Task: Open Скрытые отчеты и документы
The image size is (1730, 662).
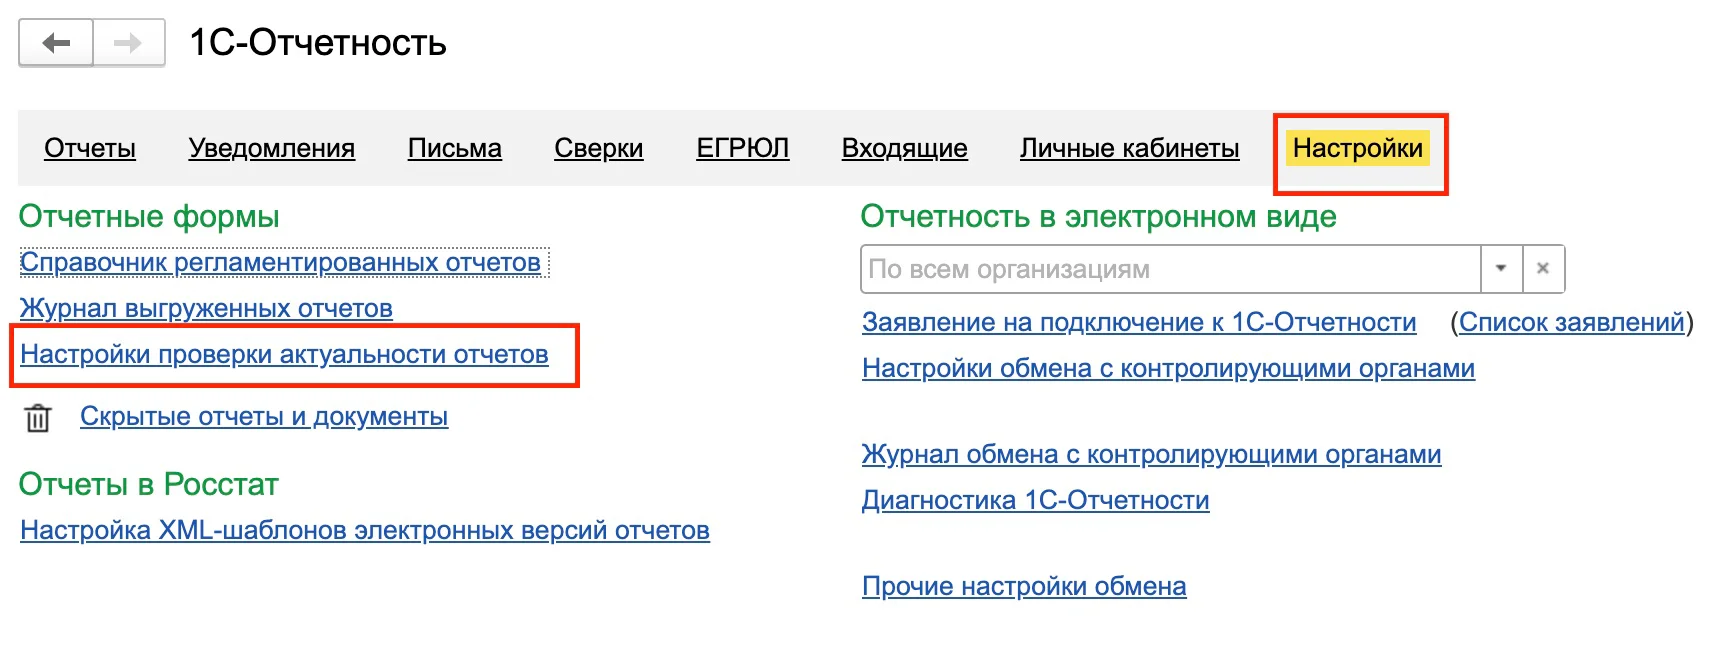Action: (x=264, y=416)
